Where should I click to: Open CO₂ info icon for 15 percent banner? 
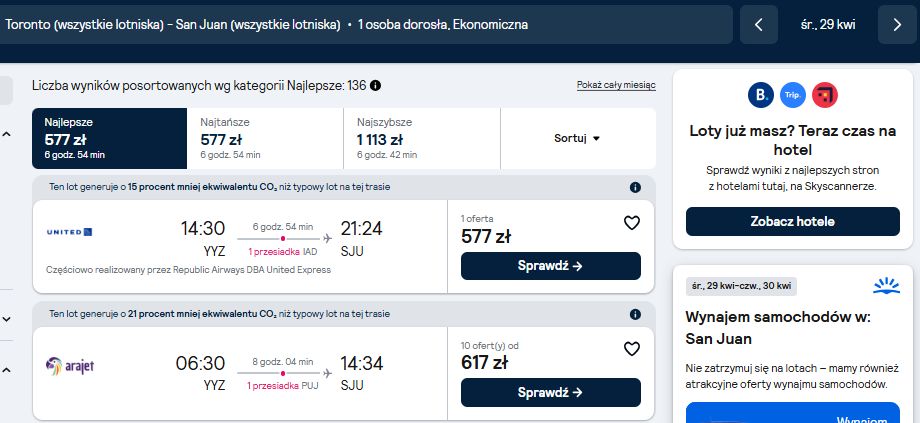tap(635, 188)
